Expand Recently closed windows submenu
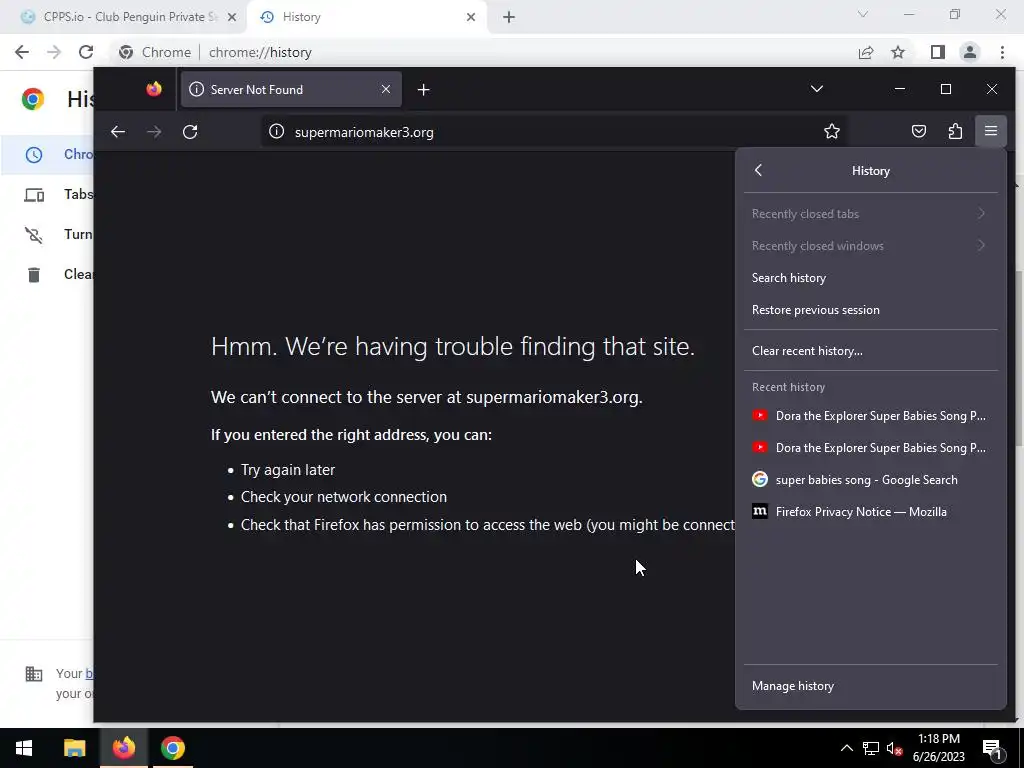 (x=871, y=246)
